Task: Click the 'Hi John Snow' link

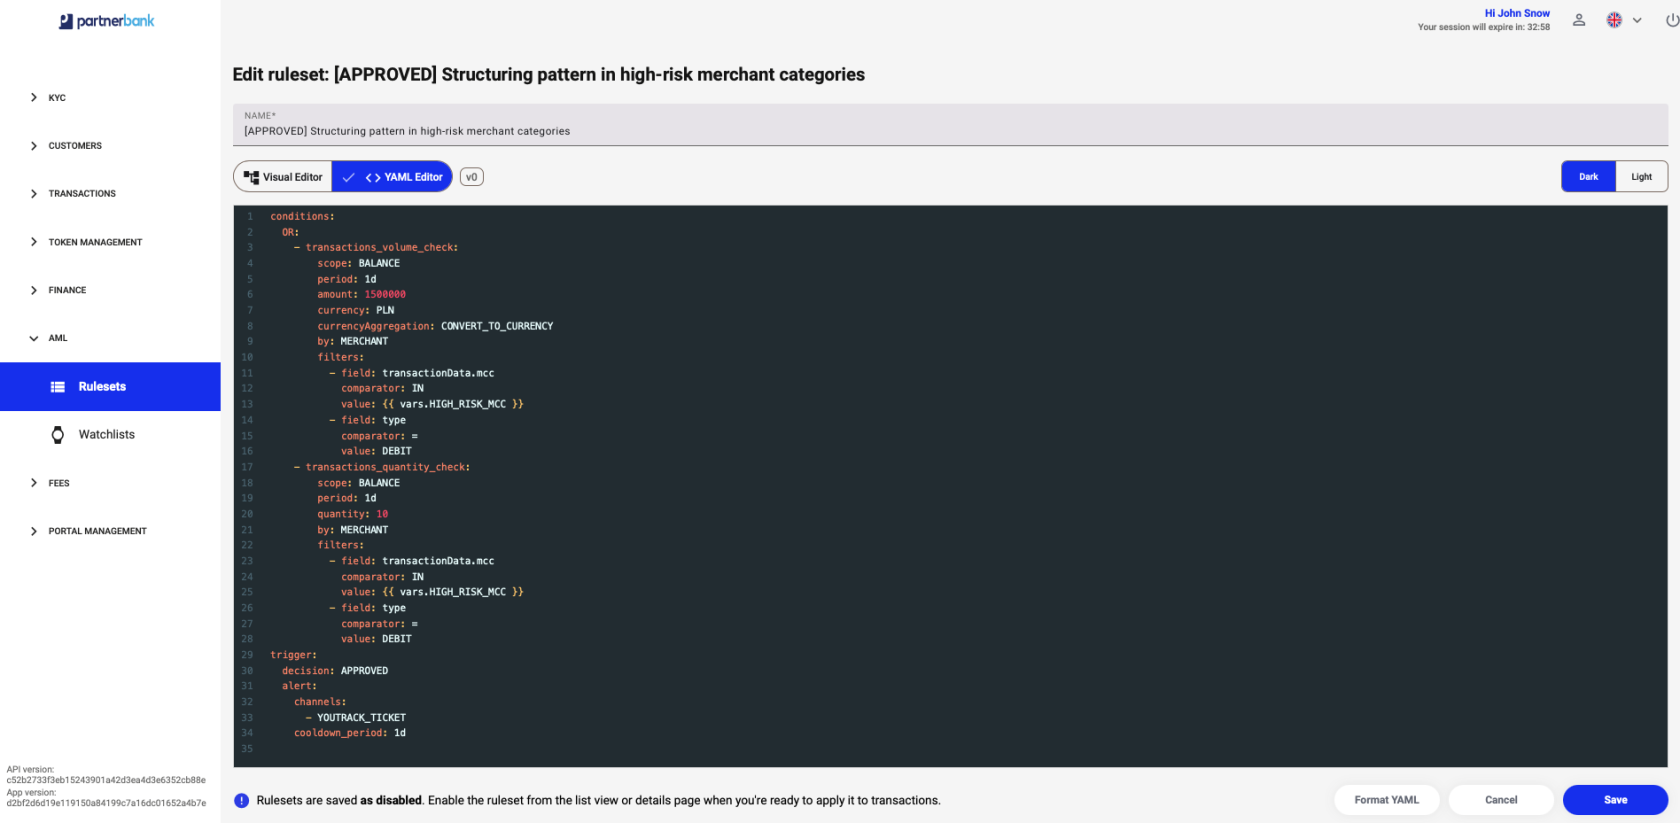Action: pyautogui.click(x=1517, y=13)
